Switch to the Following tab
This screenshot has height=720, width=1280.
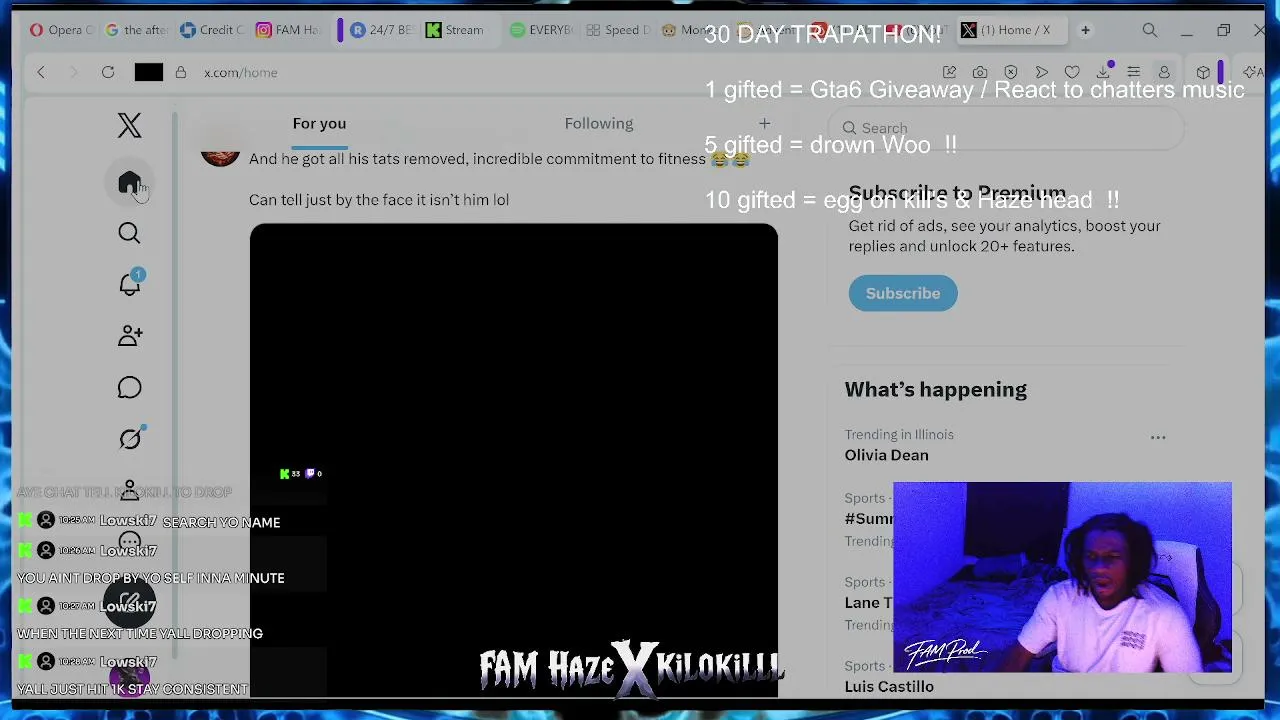599,123
